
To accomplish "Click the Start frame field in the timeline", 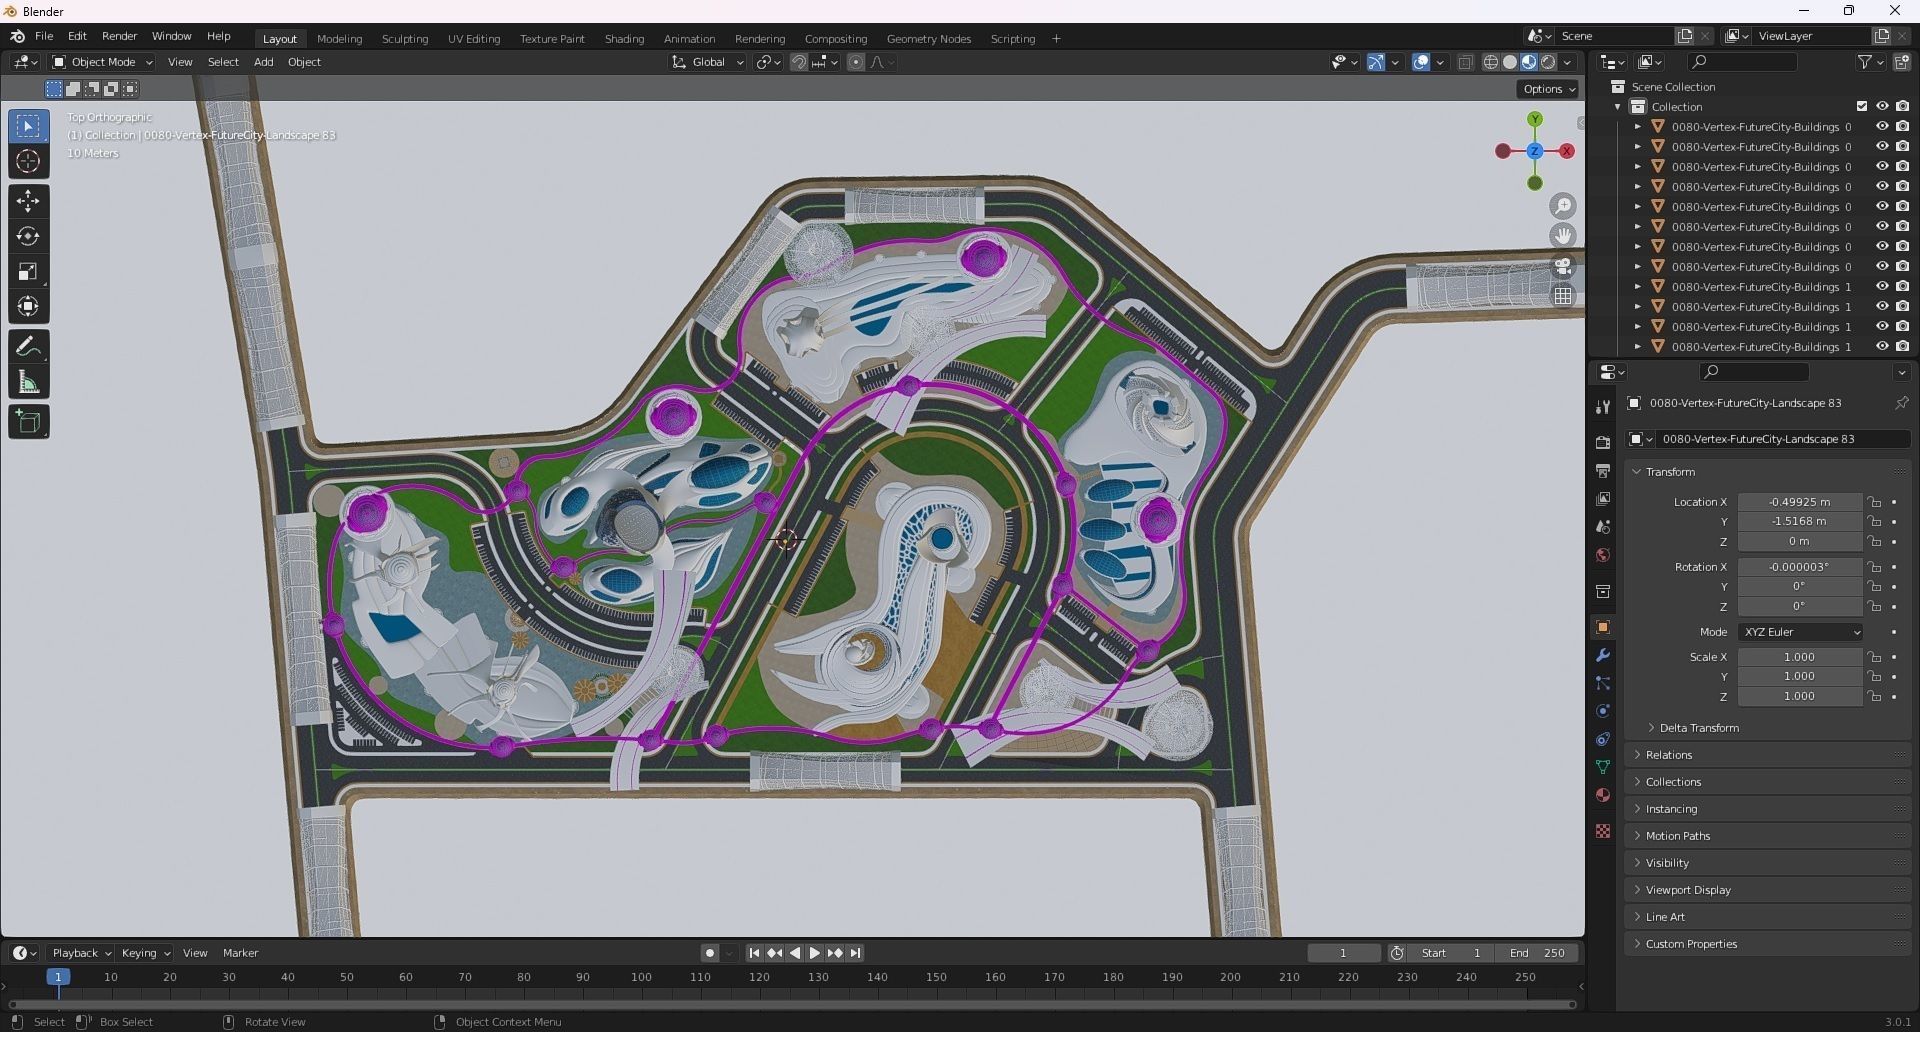I will 1452,953.
